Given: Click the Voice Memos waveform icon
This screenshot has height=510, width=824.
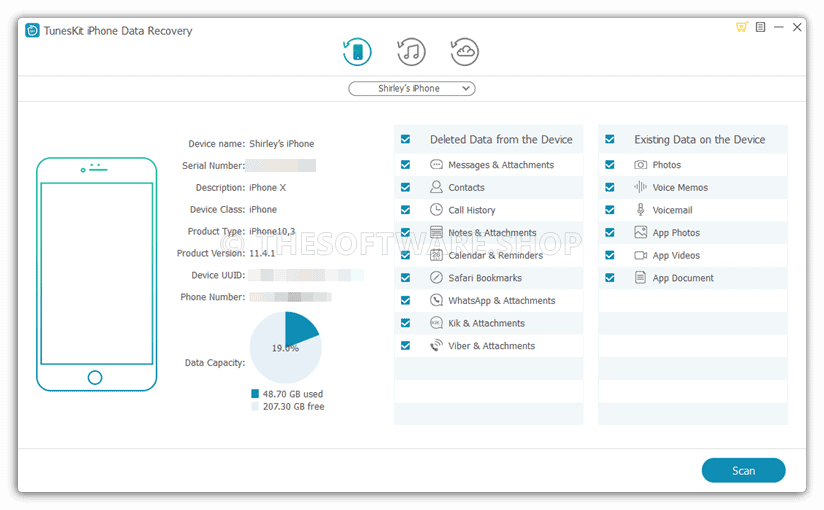Looking at the screenshot, I should coord(641,187).
